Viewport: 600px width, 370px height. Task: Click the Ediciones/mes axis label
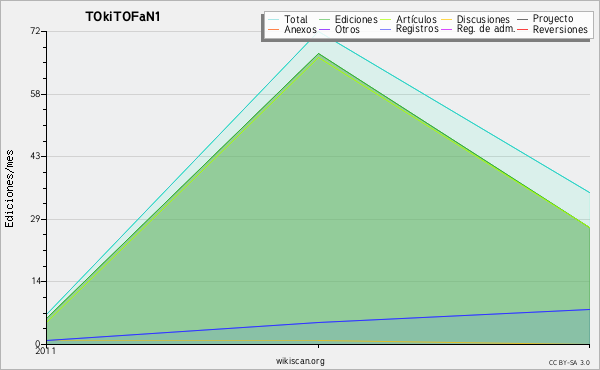[9, 189]
